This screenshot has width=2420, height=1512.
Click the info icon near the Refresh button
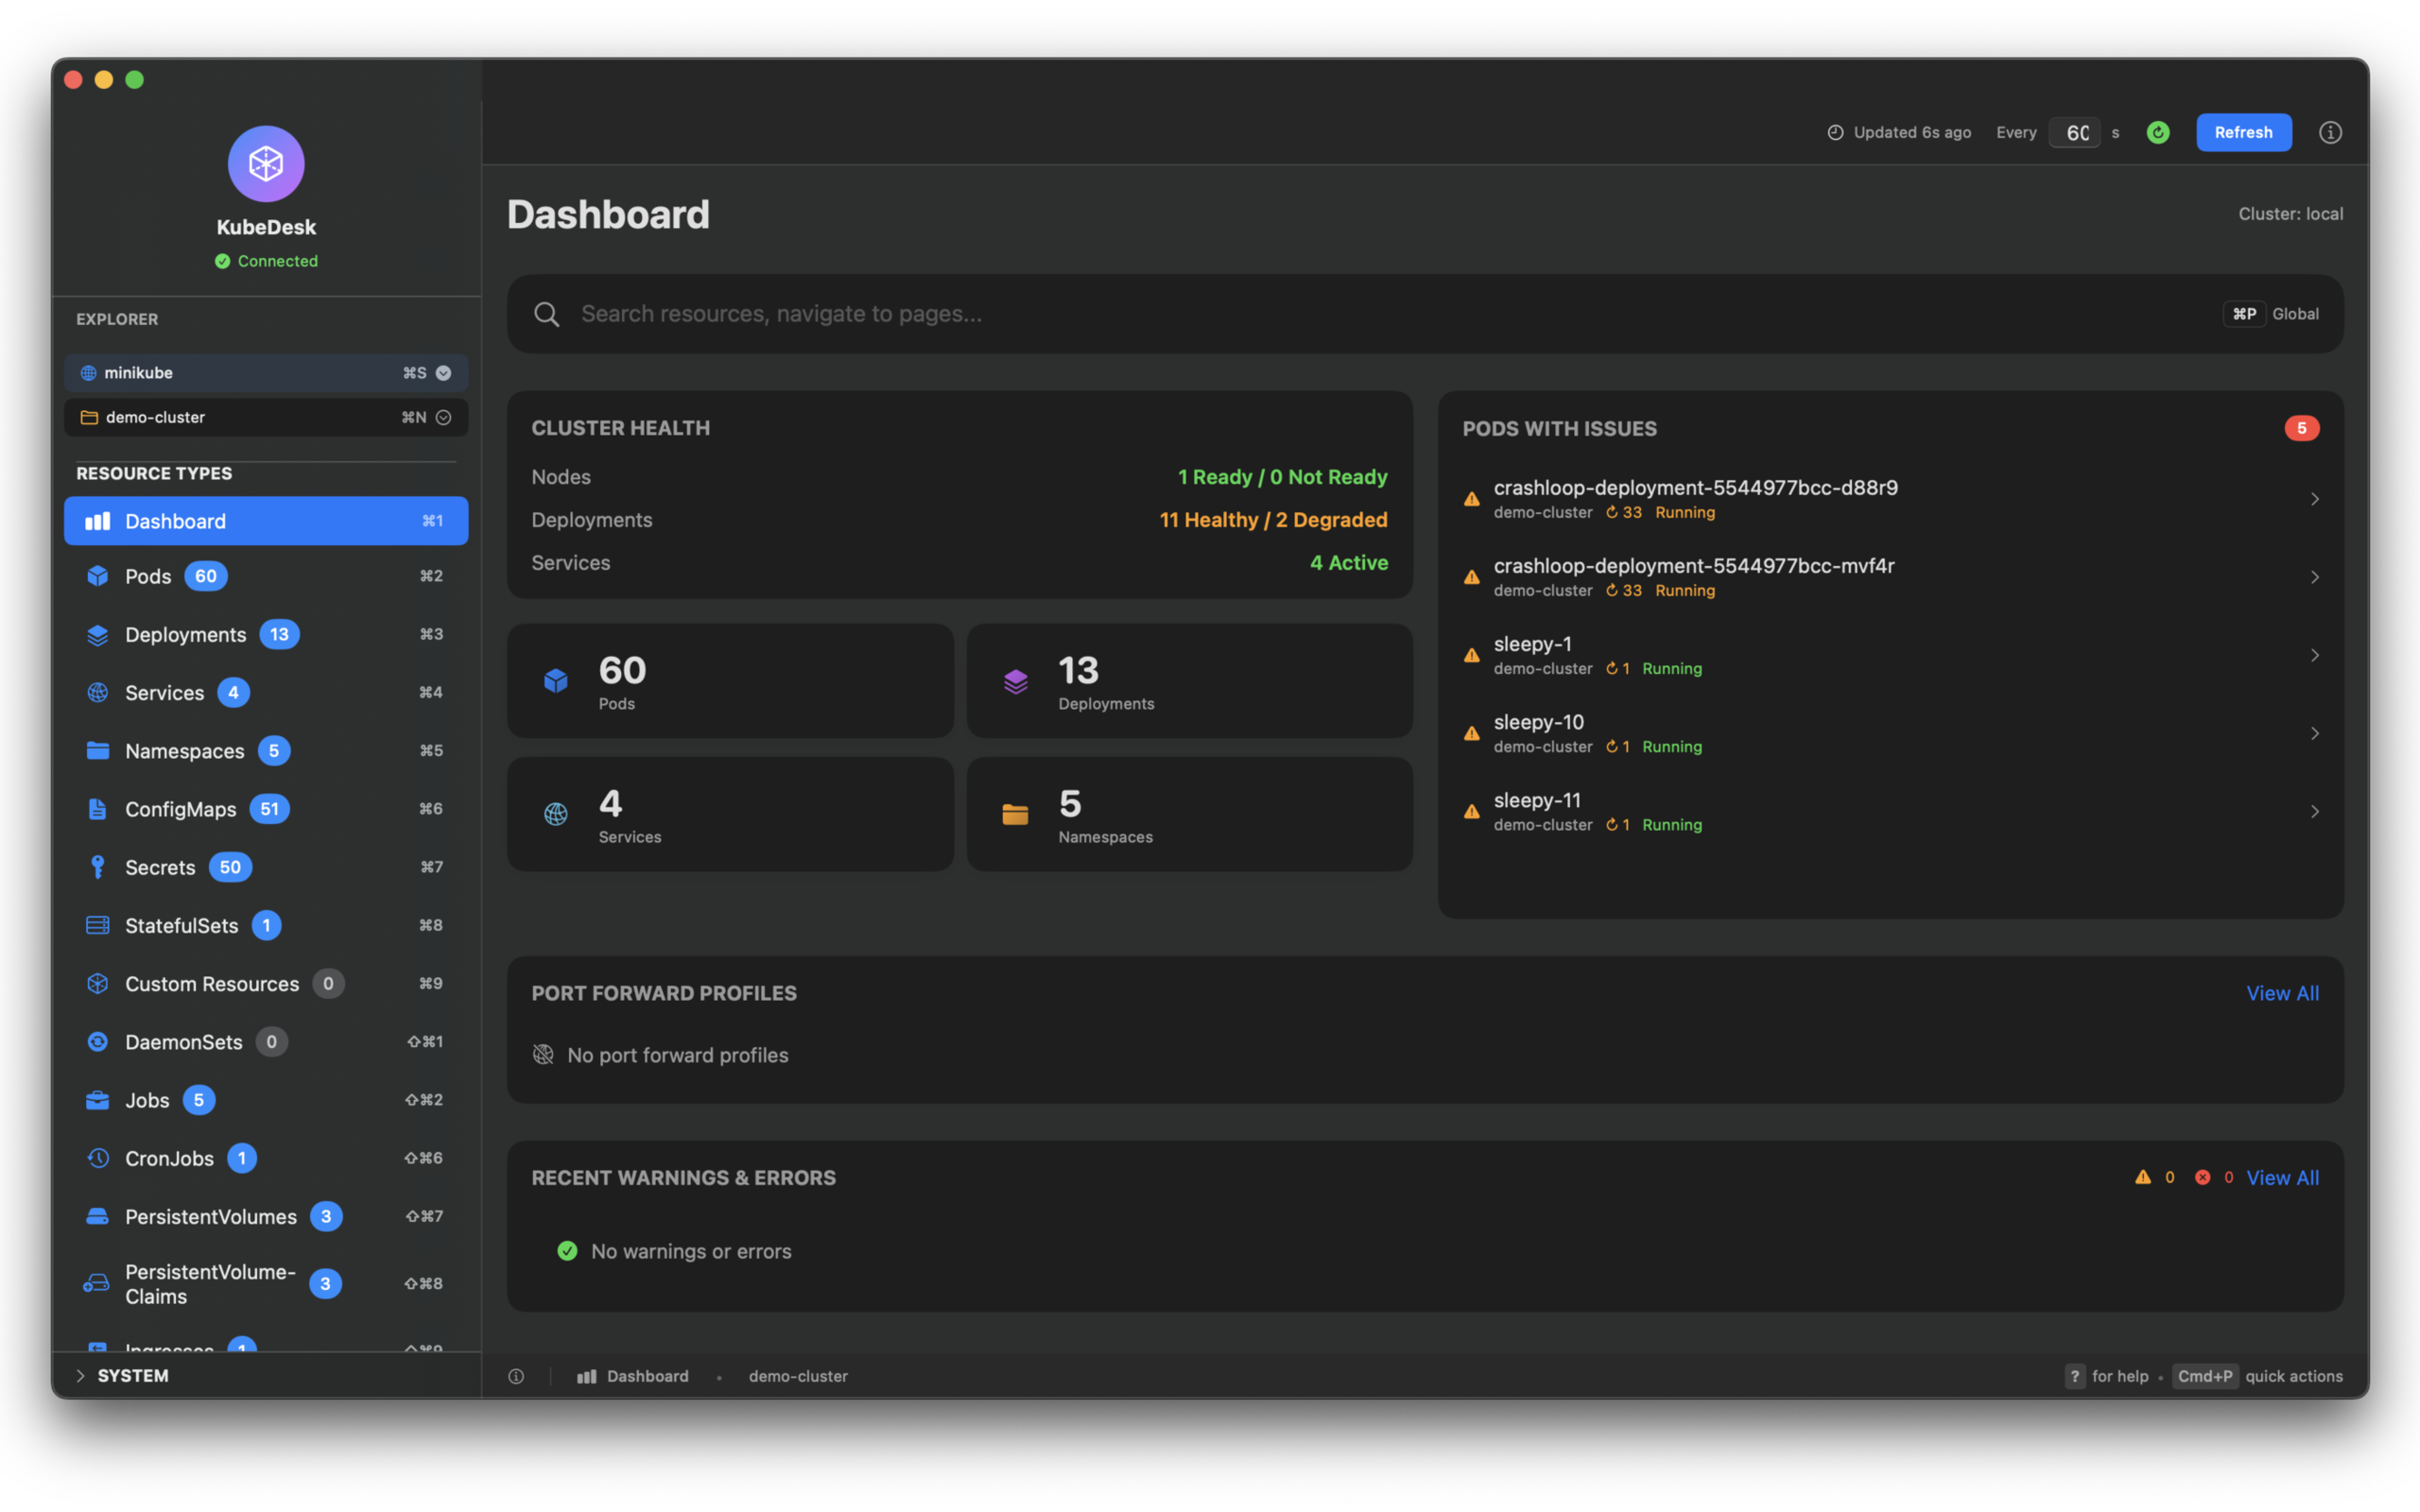[2330, 132]
